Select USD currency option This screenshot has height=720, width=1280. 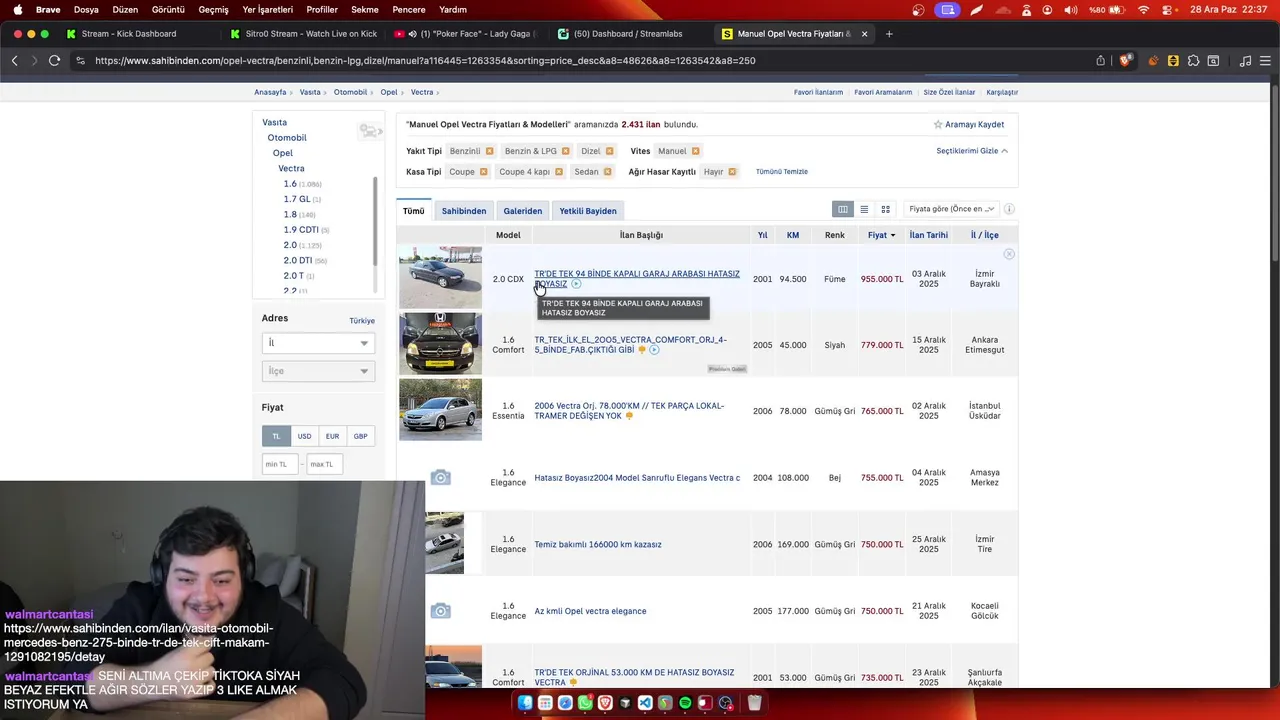[304, 436]
